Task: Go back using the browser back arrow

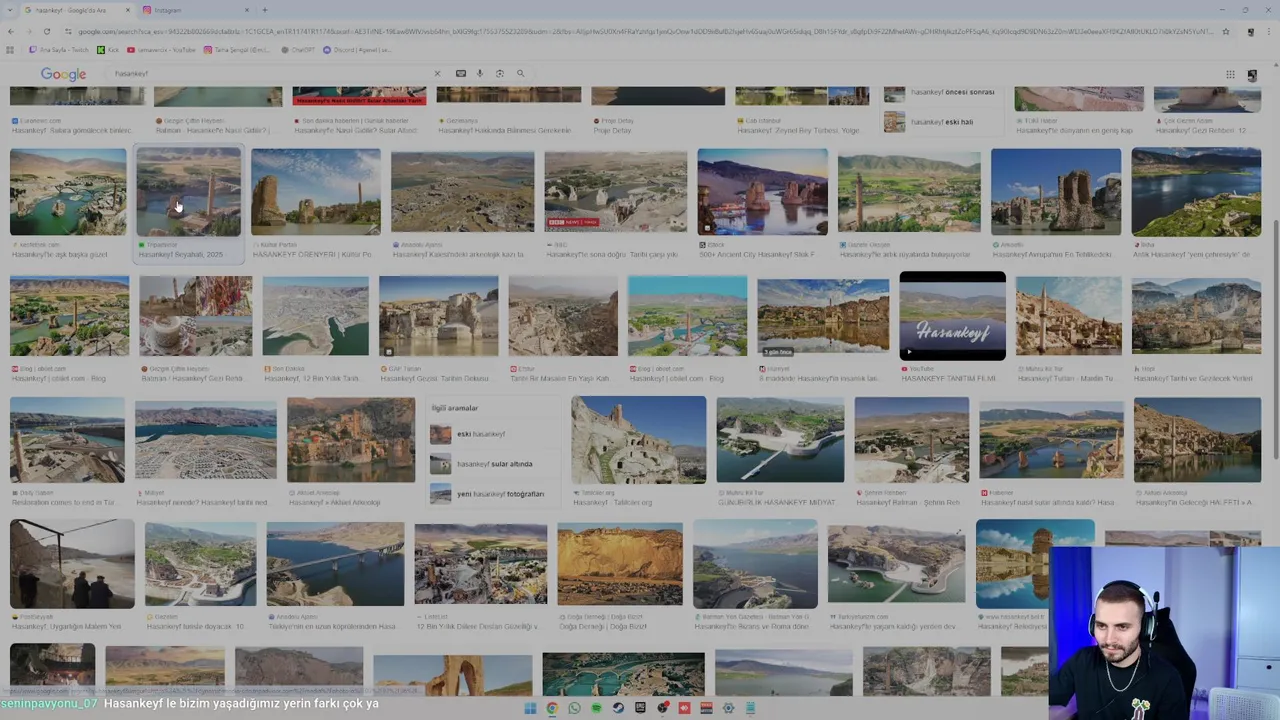Action: [11, 31]
